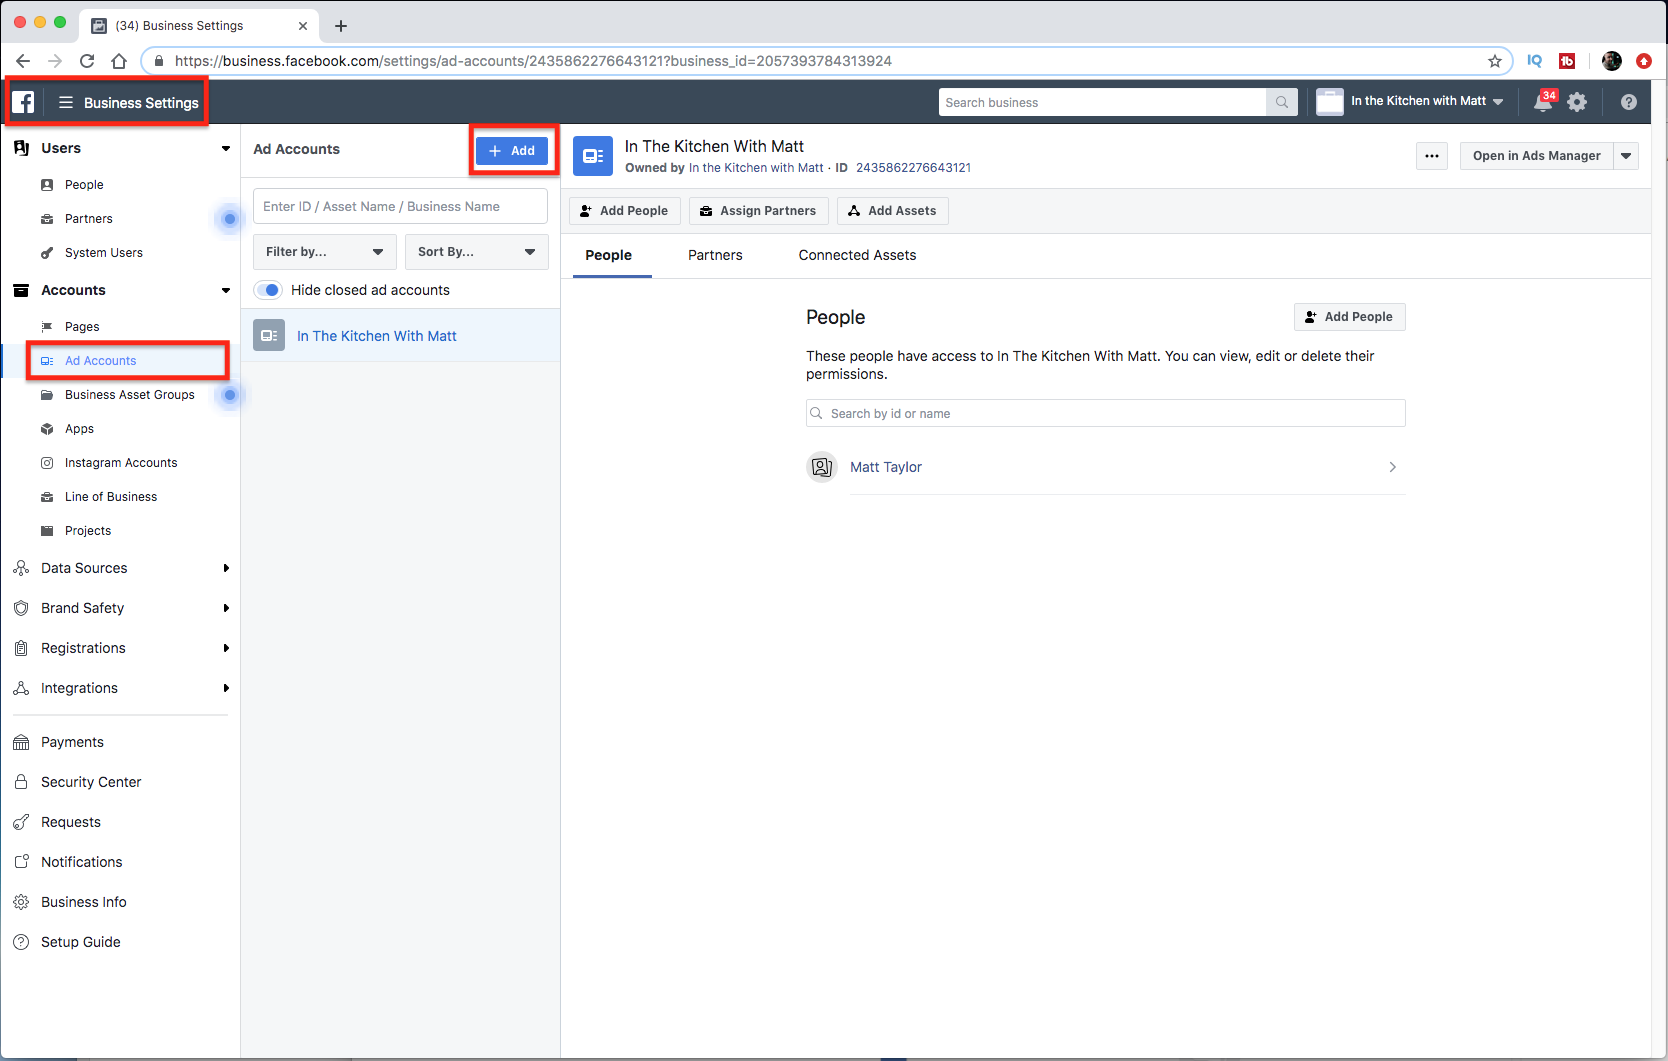Click Matt Taylor's profile avatar icon
The image size is (1668, 1061).
tap(822, 467)
